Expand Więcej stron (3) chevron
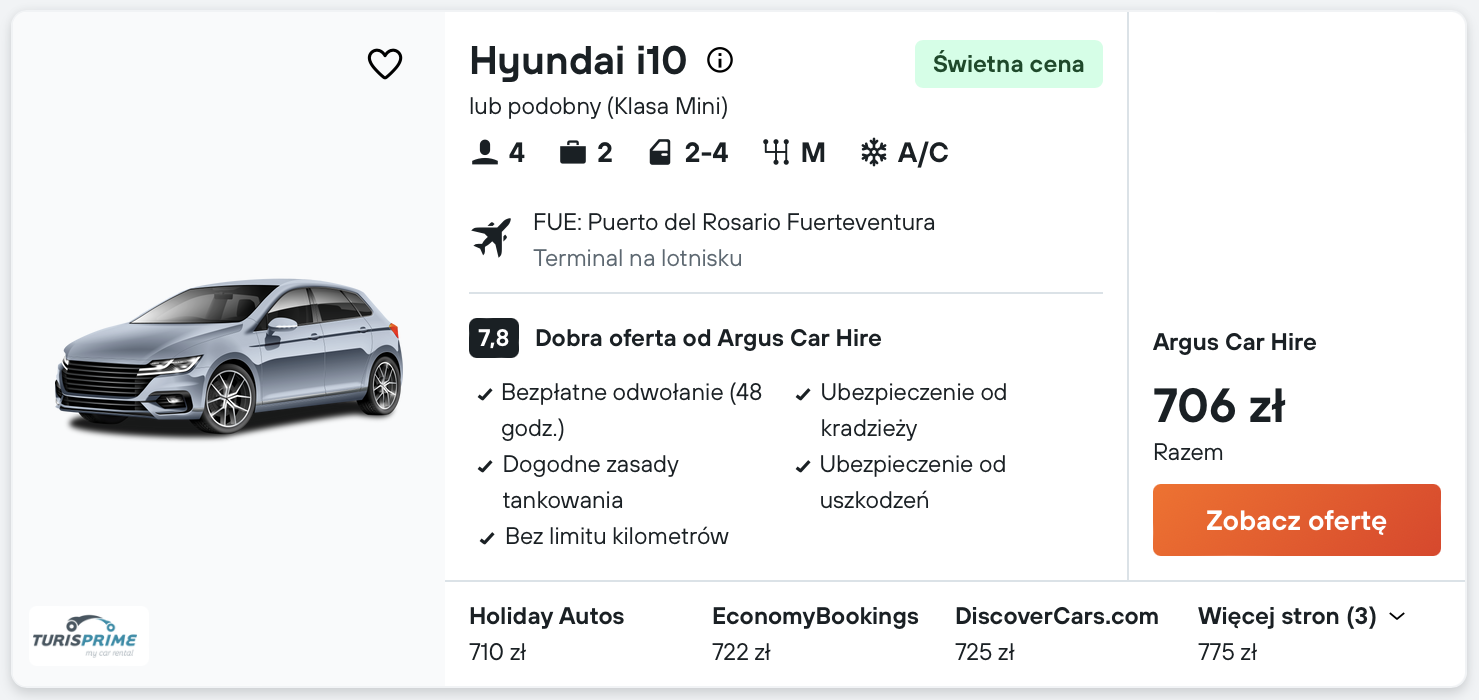1479x700 pixels. pos(1398,617)
